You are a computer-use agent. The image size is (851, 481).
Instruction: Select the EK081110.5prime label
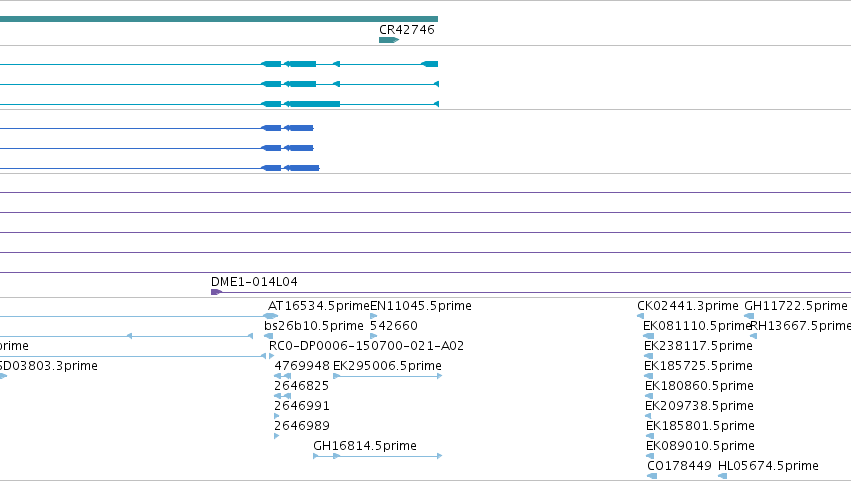[697, 326]
